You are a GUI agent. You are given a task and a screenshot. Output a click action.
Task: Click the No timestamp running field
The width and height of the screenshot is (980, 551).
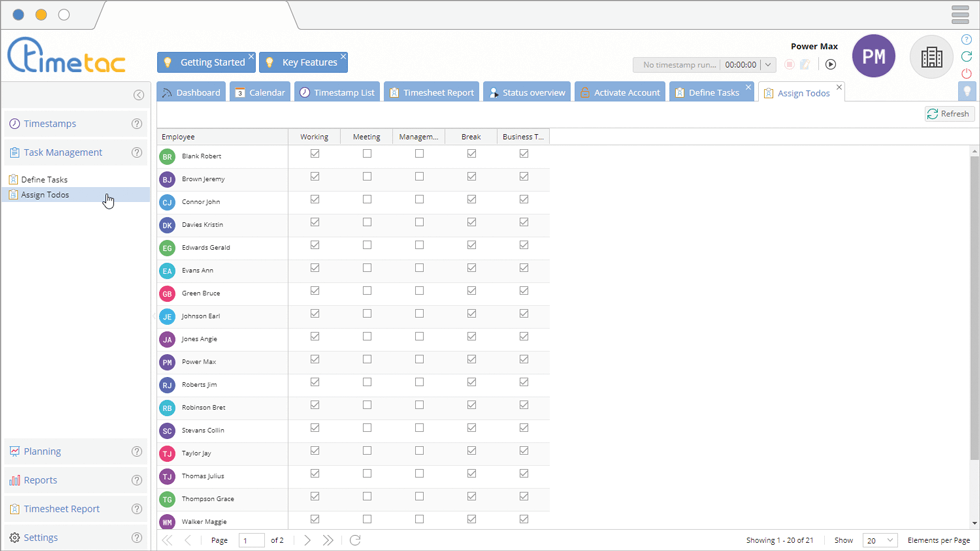678,64
